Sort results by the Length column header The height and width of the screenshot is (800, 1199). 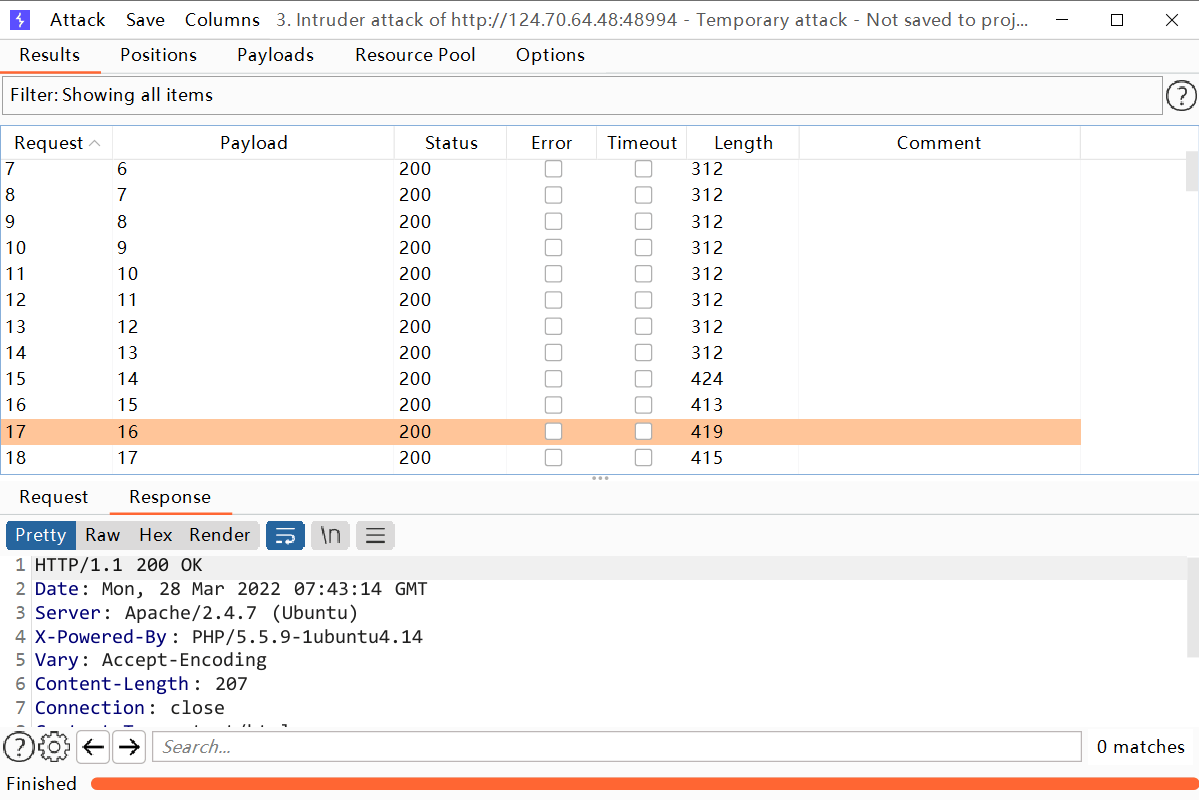coord(743,143)
